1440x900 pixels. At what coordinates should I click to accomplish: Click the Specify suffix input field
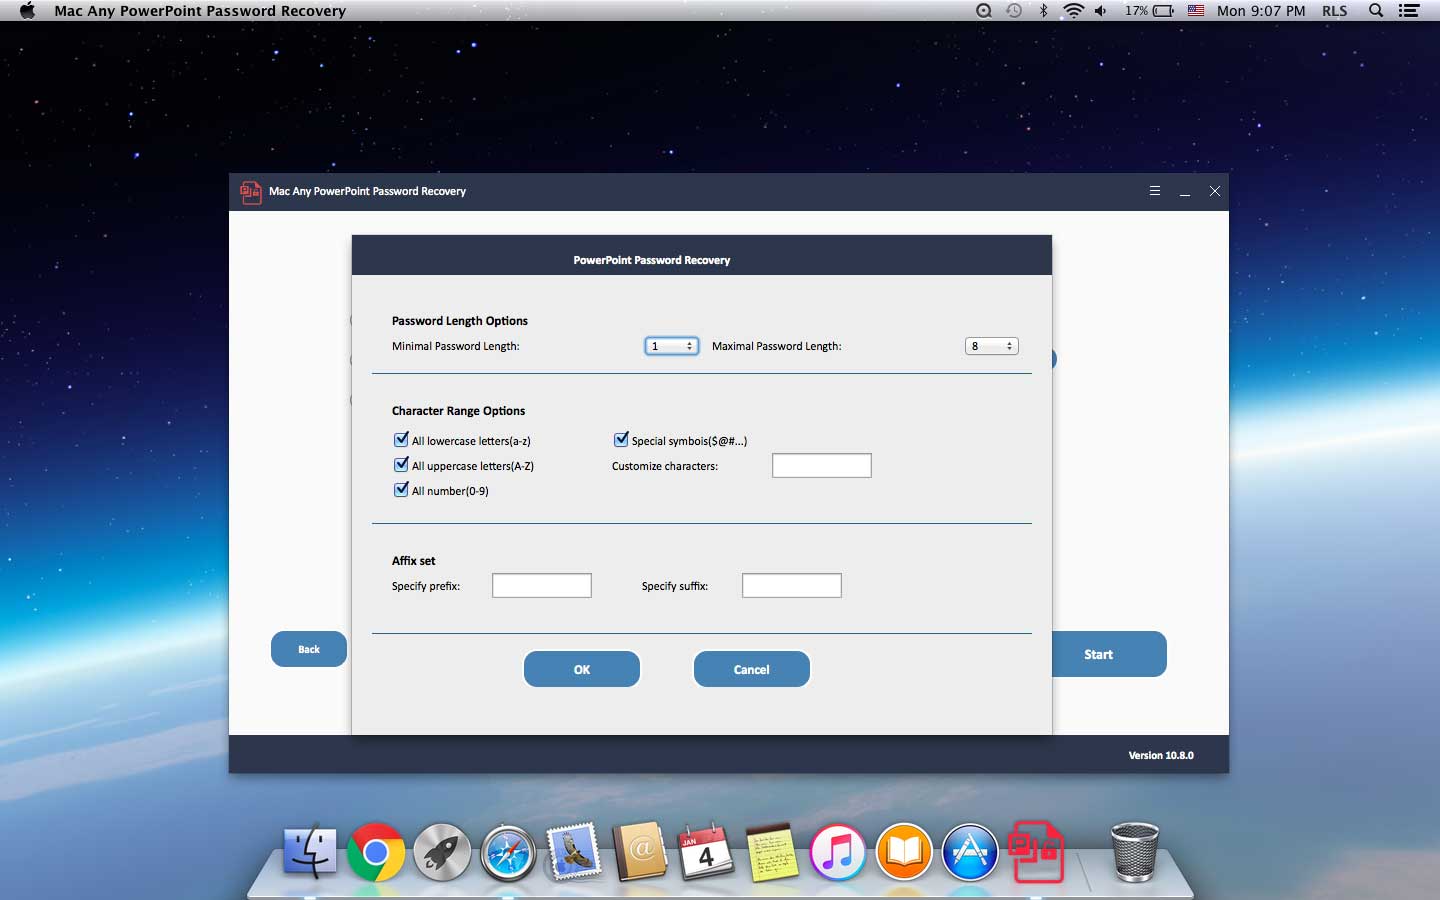click(x=792, y=586)
